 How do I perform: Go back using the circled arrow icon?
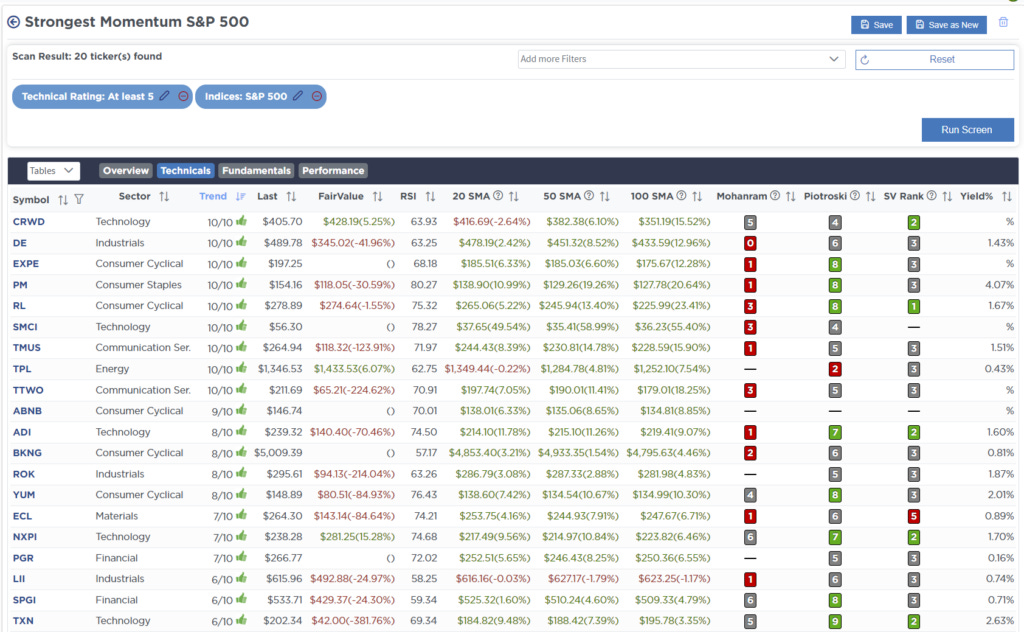pos(13,22)
